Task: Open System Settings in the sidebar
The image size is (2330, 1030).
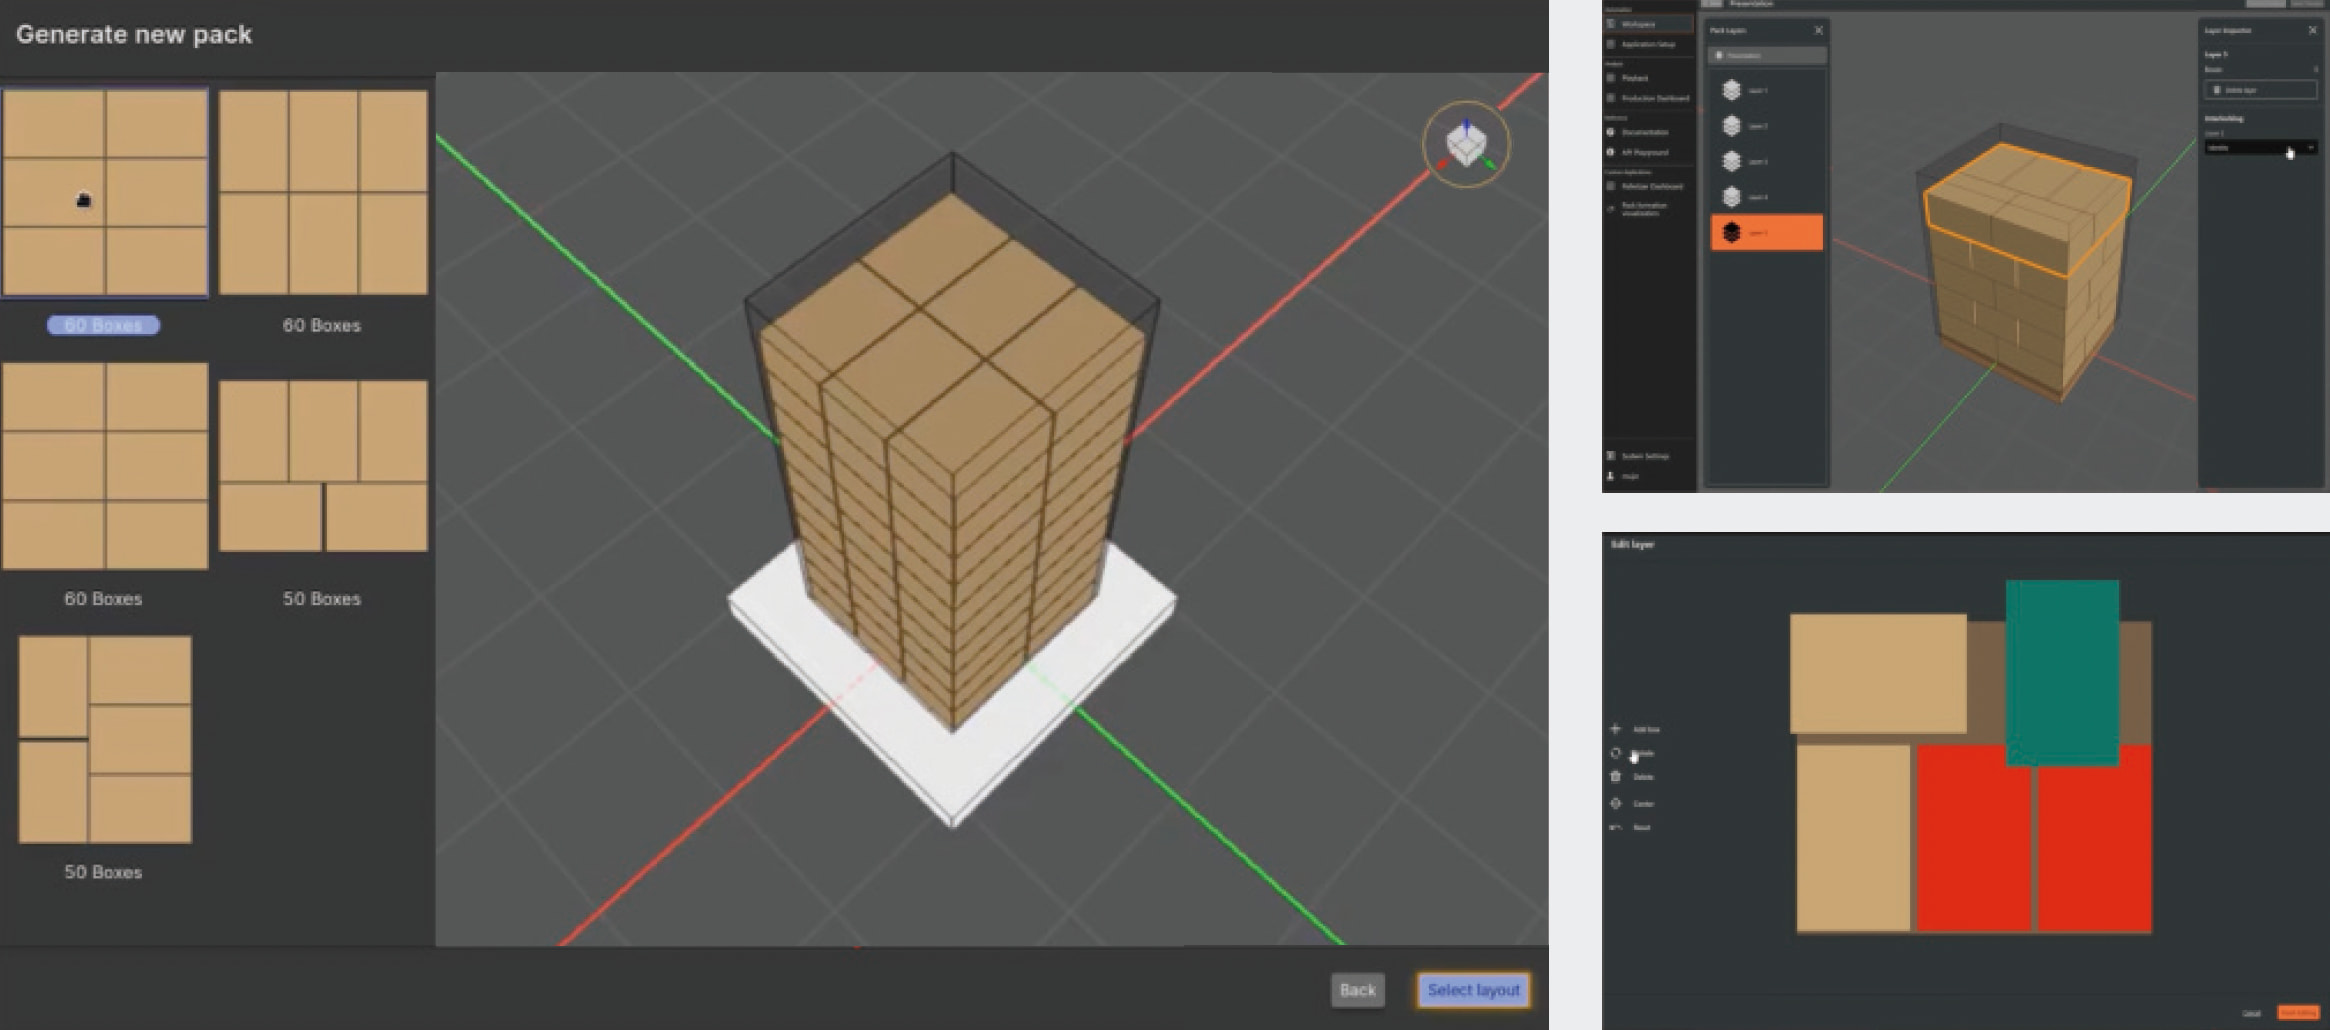Action: pyautogui.click(x=1644, y=456)
